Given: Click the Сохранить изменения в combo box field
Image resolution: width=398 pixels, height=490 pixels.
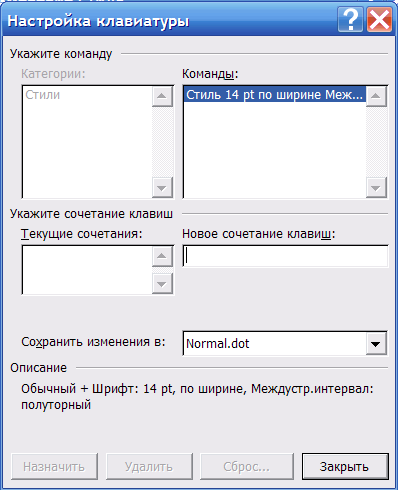Looking at the screenshot, I should (x=285, y=343).
